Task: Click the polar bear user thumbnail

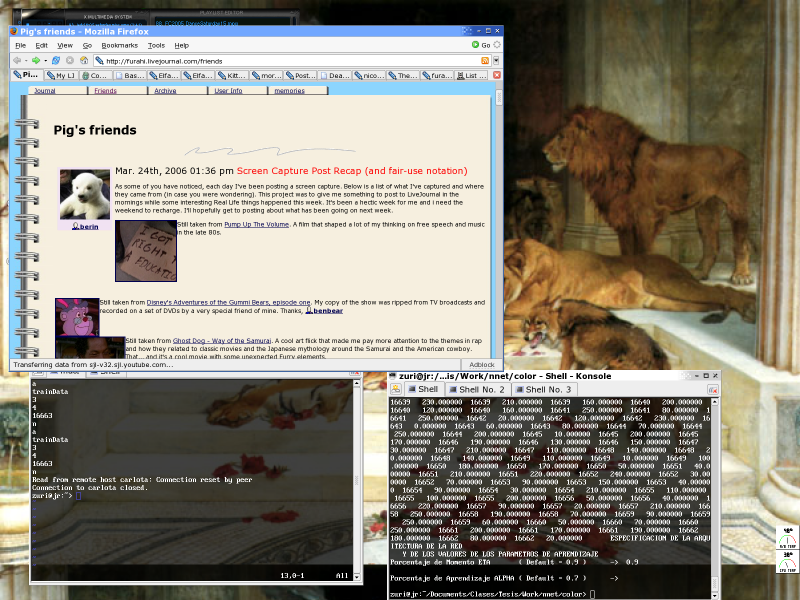Action: point(84,194)
